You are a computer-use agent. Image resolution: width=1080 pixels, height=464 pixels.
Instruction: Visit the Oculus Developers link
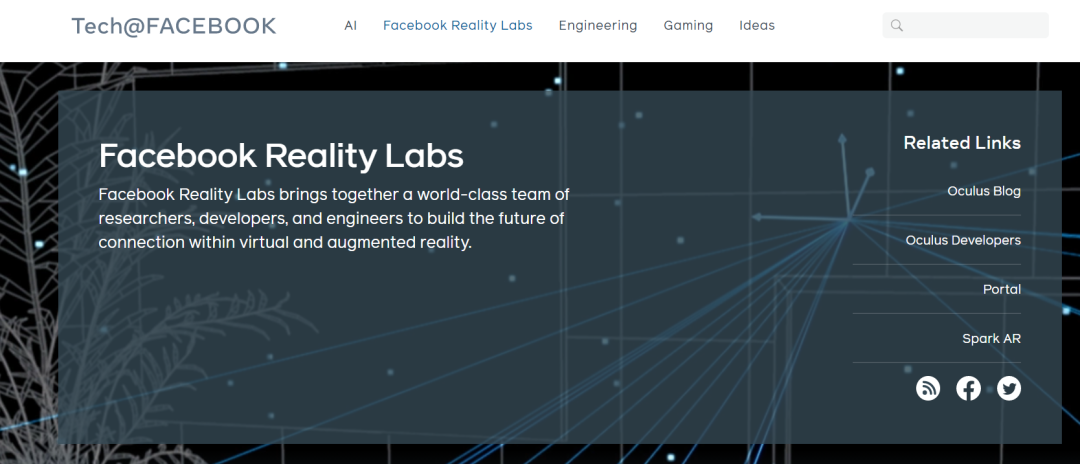(x=963, y=240)
